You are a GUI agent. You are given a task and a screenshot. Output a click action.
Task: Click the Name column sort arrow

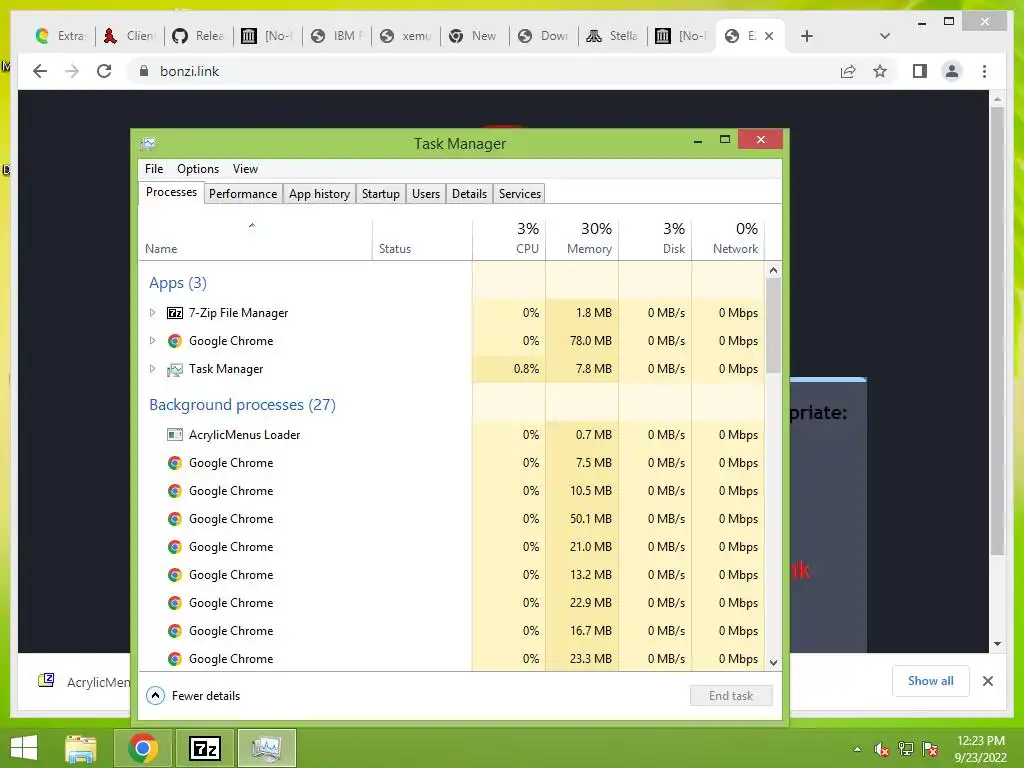tap(251, 225)
